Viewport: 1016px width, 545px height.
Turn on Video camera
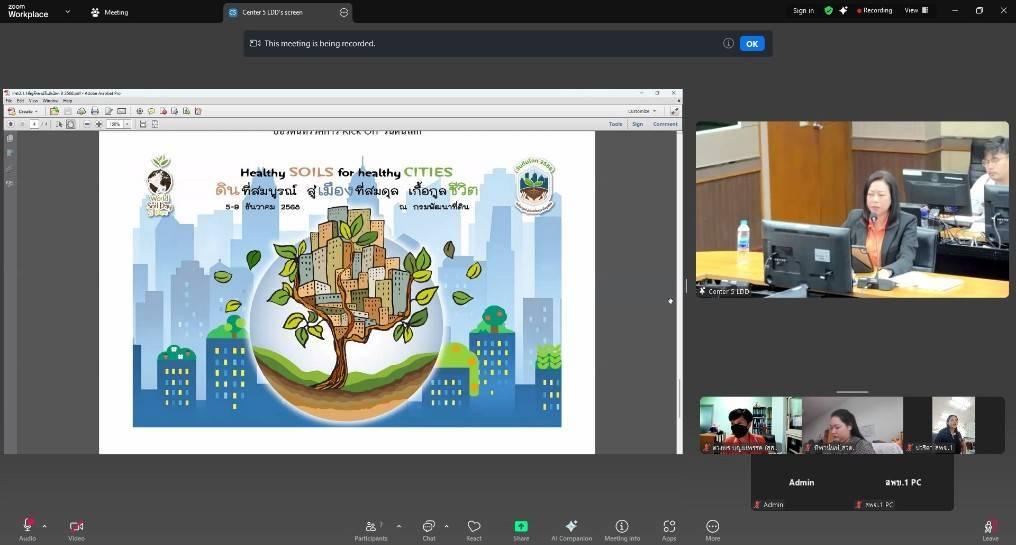coord(76,526)
